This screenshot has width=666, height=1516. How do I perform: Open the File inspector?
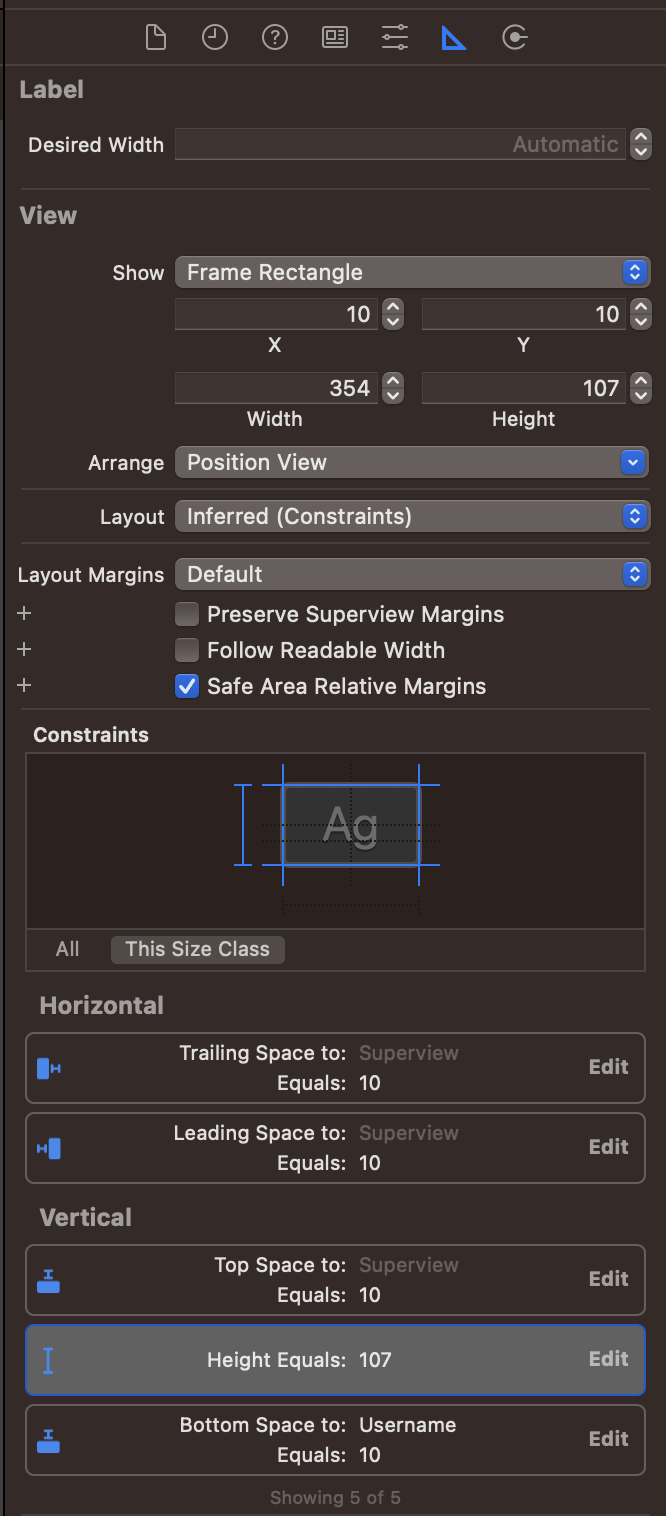pyautogui.click(x=155, y=38)
